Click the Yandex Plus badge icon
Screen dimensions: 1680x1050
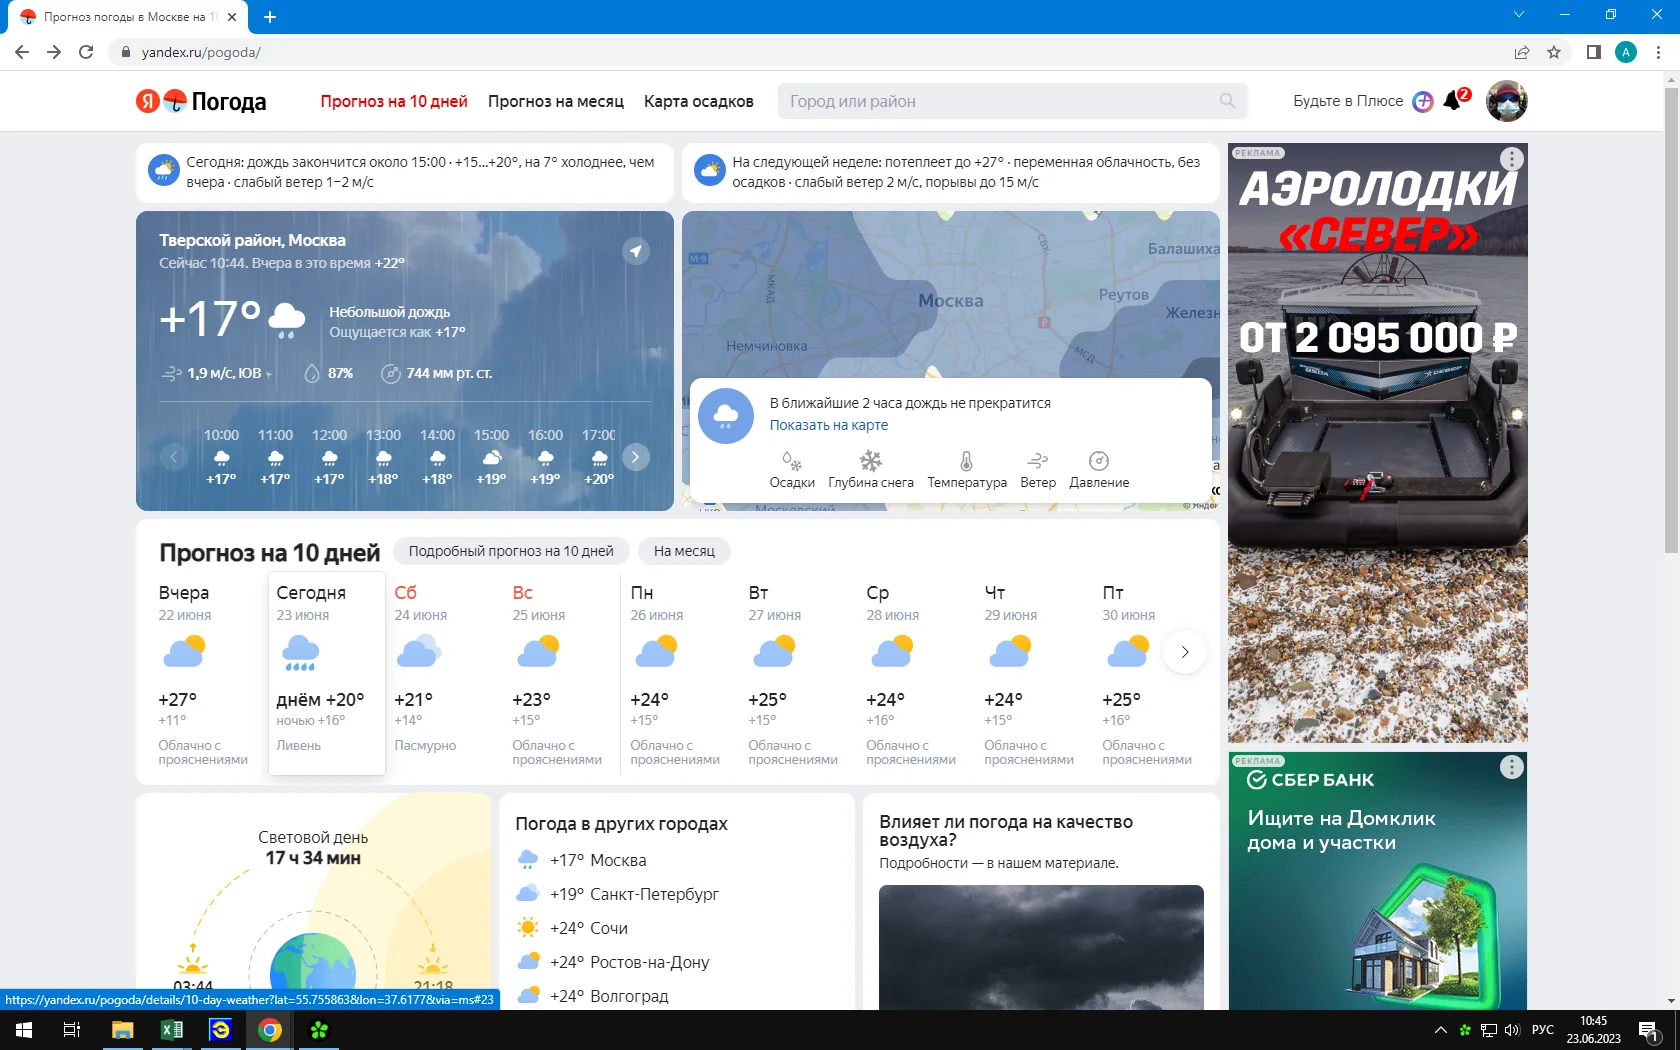pyautogui.click(x=1422, y=101)
